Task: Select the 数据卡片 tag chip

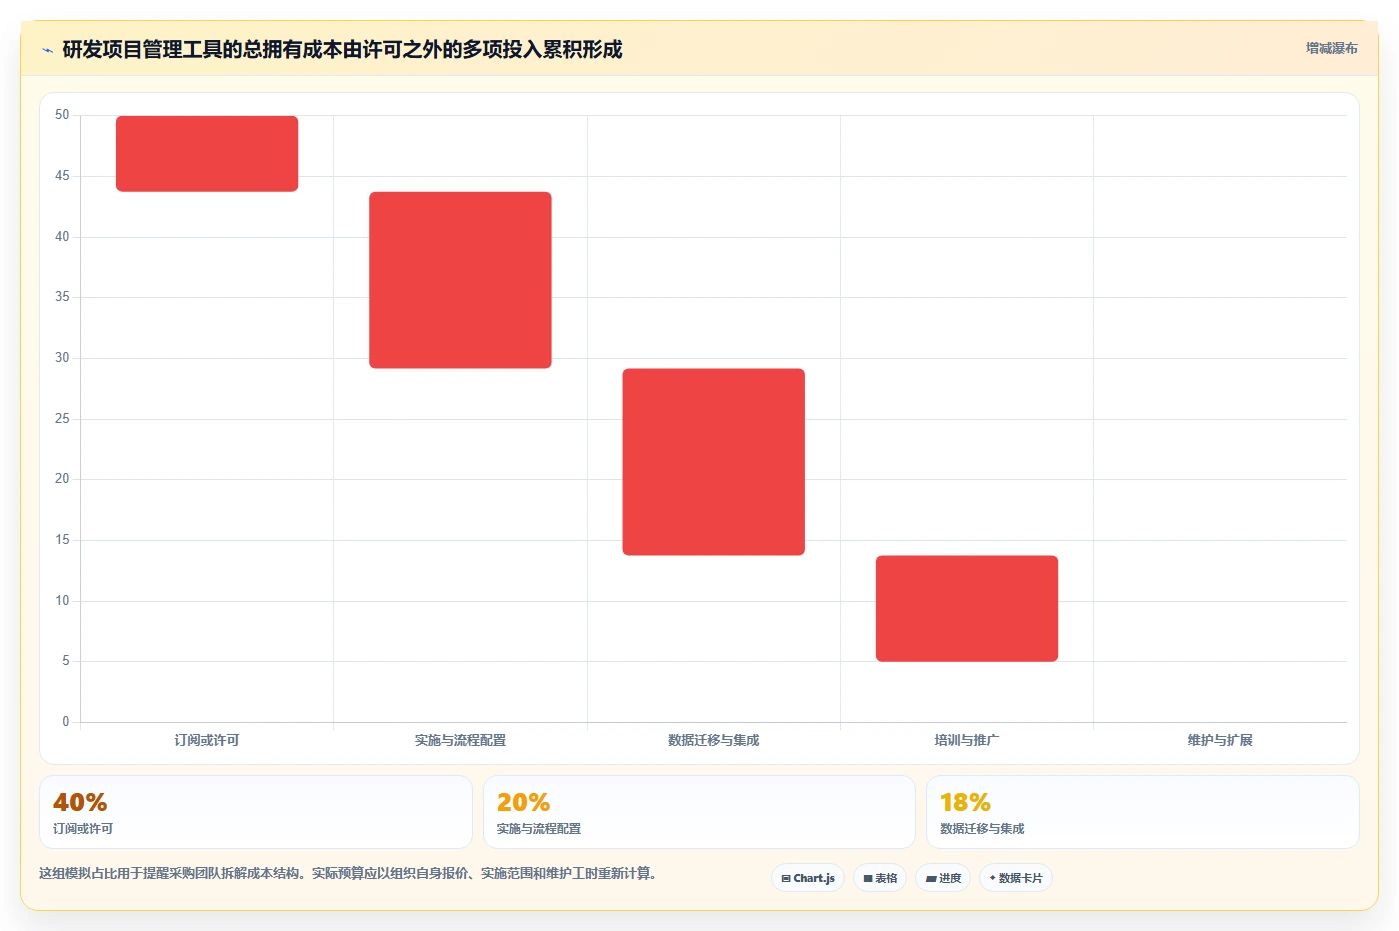Action: click(x=1016, y=878)
